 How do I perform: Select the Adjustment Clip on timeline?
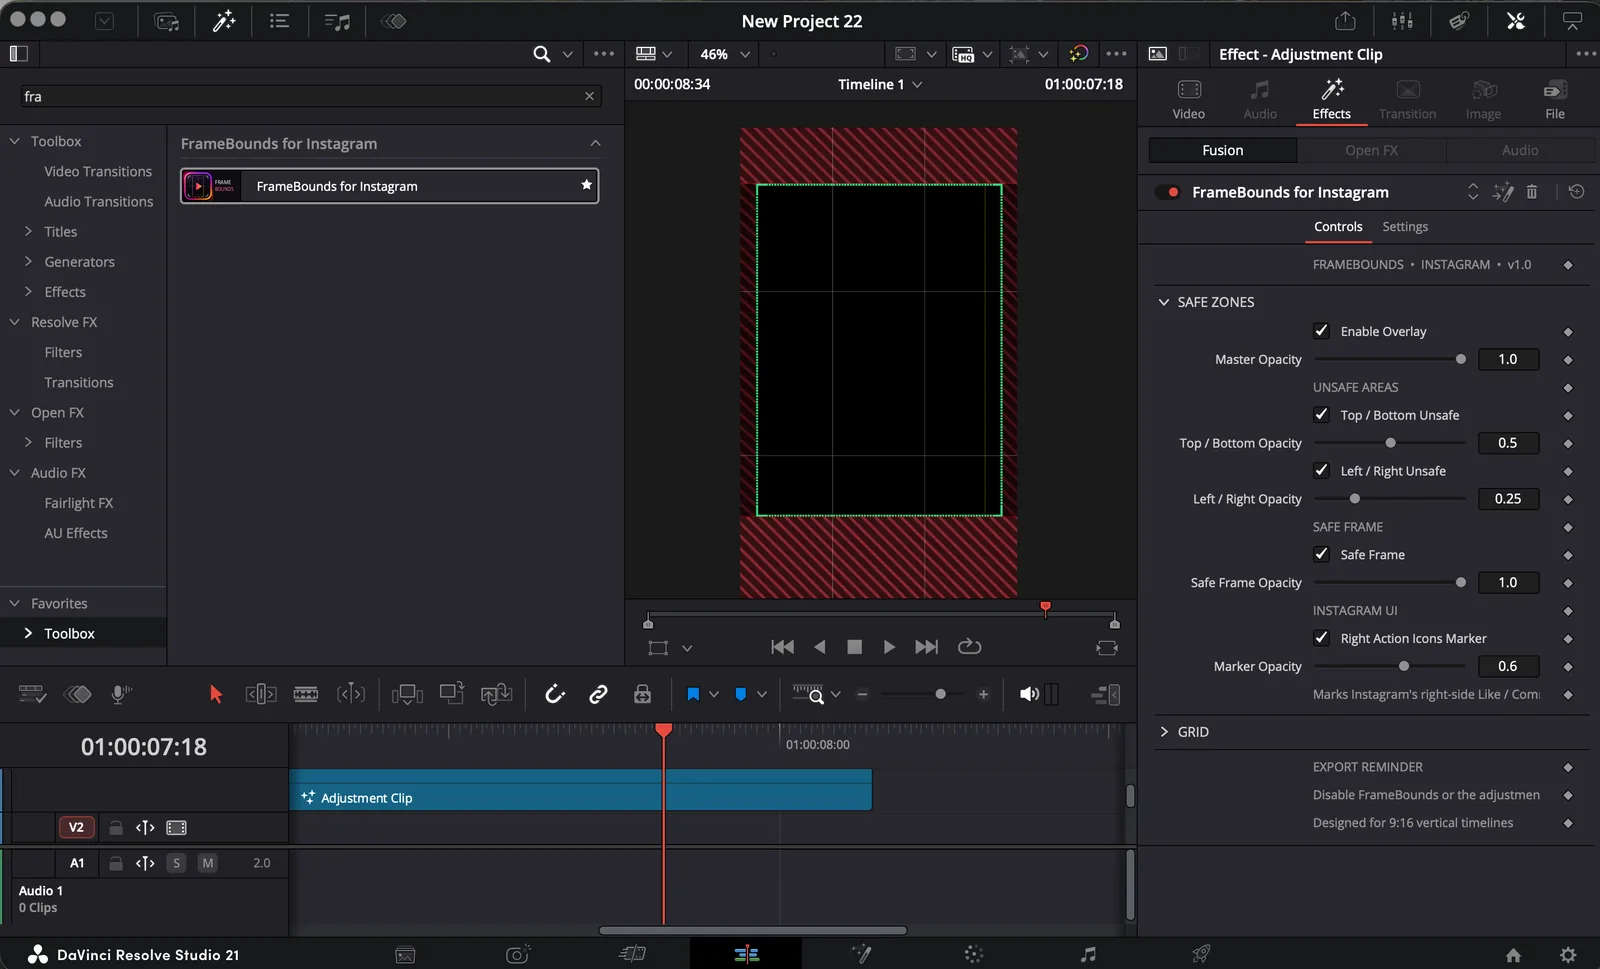(580, 790)
